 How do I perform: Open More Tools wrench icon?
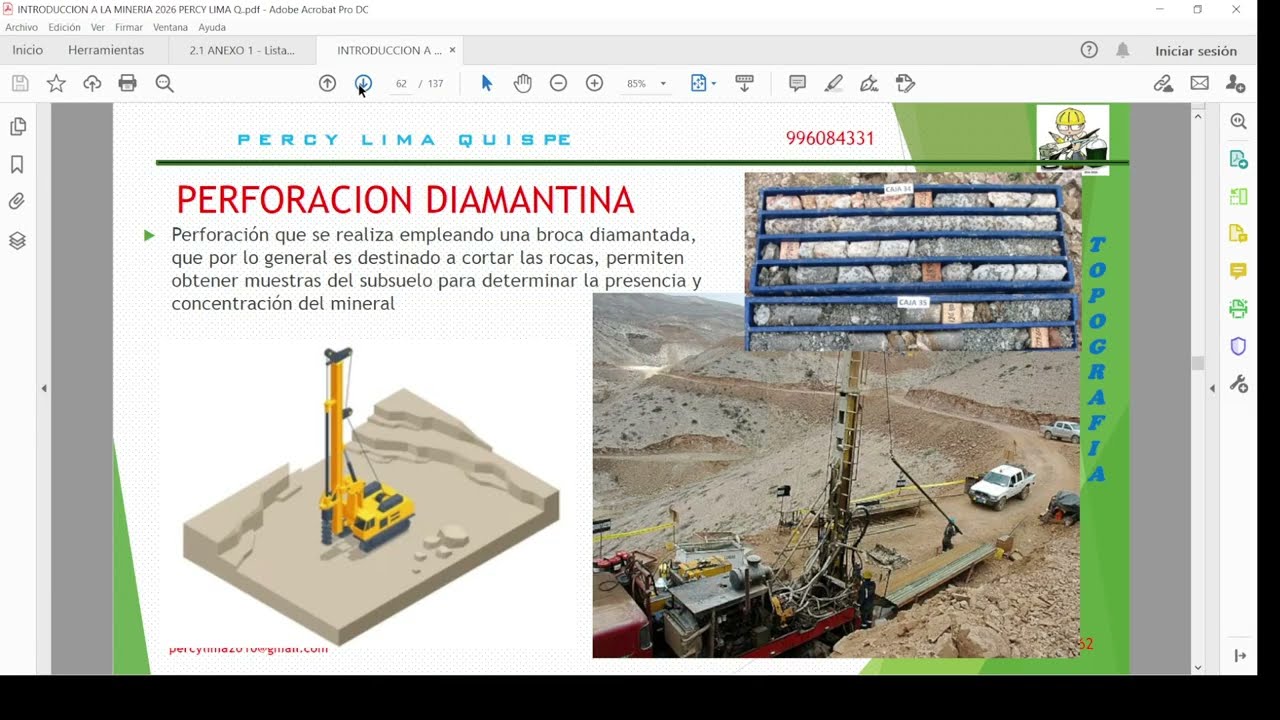(x=1238, y=384)
